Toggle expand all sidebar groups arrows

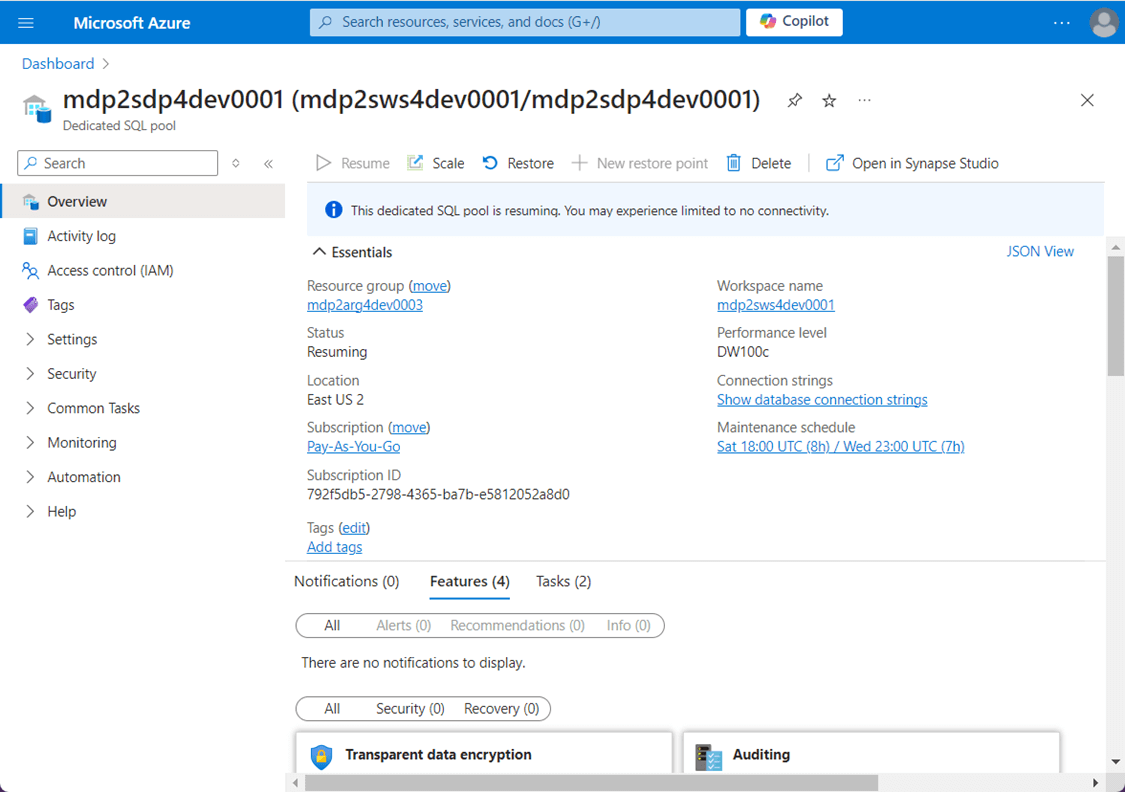point(235,164)
